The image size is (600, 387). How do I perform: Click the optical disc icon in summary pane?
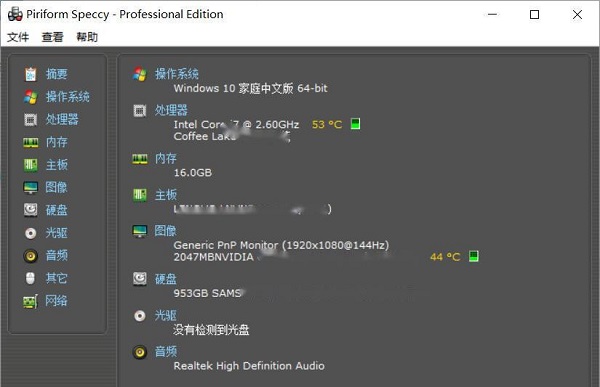140,316
